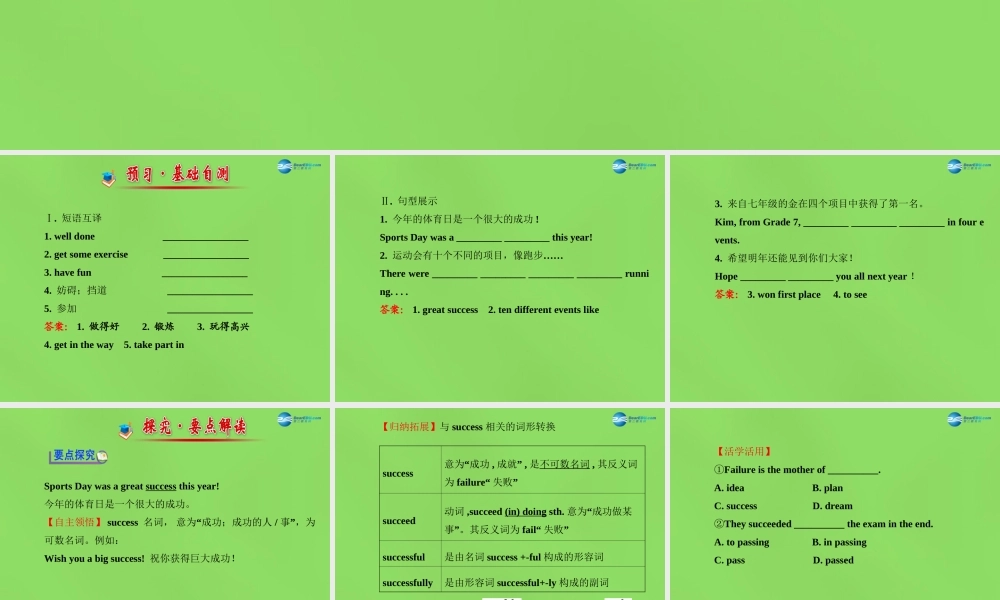Click the green gradient background strip above slides
The height and width of the screenshot is (600, 1000).
pos(500,75)
